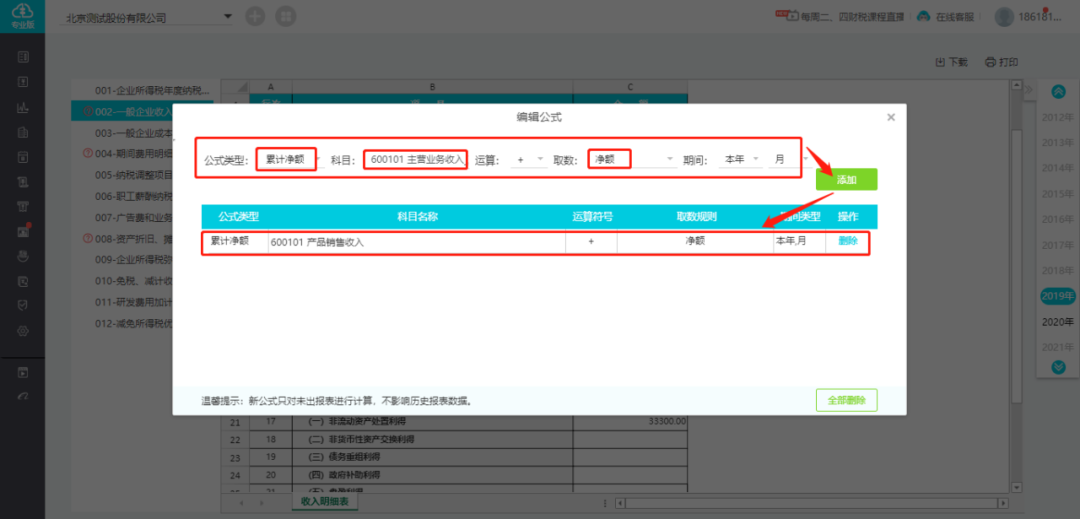The image size is (1080, 519).
Task: Open sidebar icon with red notification dot
Action: pos(23,231)
